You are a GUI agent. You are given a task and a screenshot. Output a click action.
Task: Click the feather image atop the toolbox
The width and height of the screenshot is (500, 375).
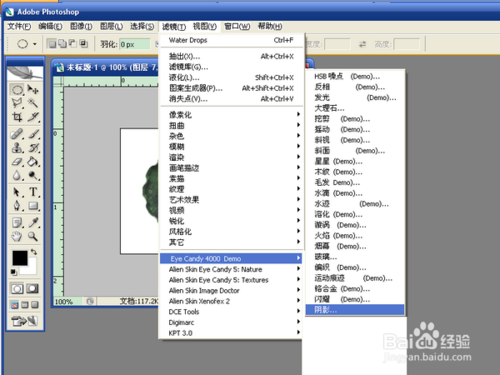25,73
